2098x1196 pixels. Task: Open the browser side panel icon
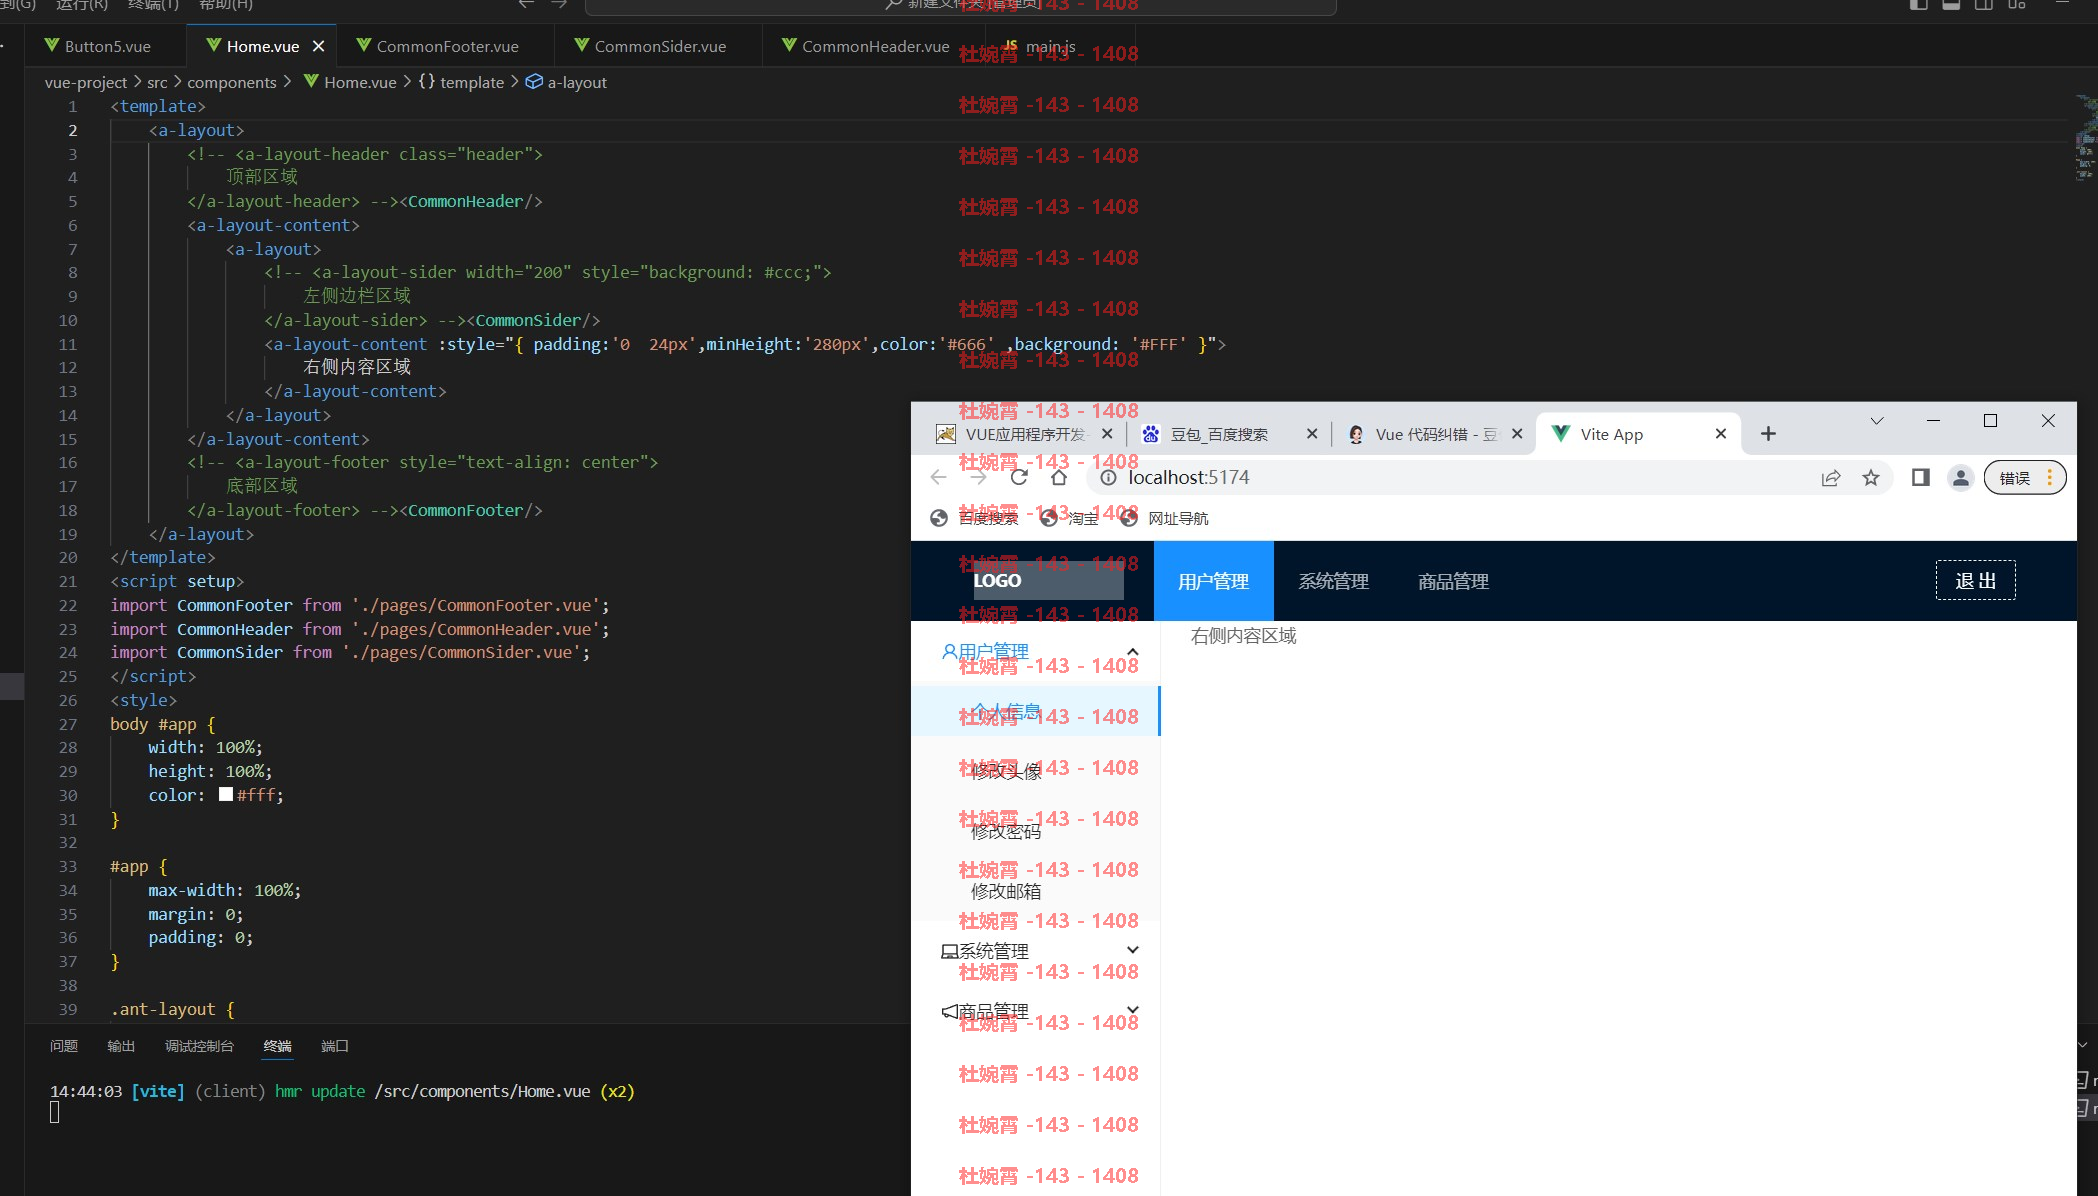[x=1920, y=477]
